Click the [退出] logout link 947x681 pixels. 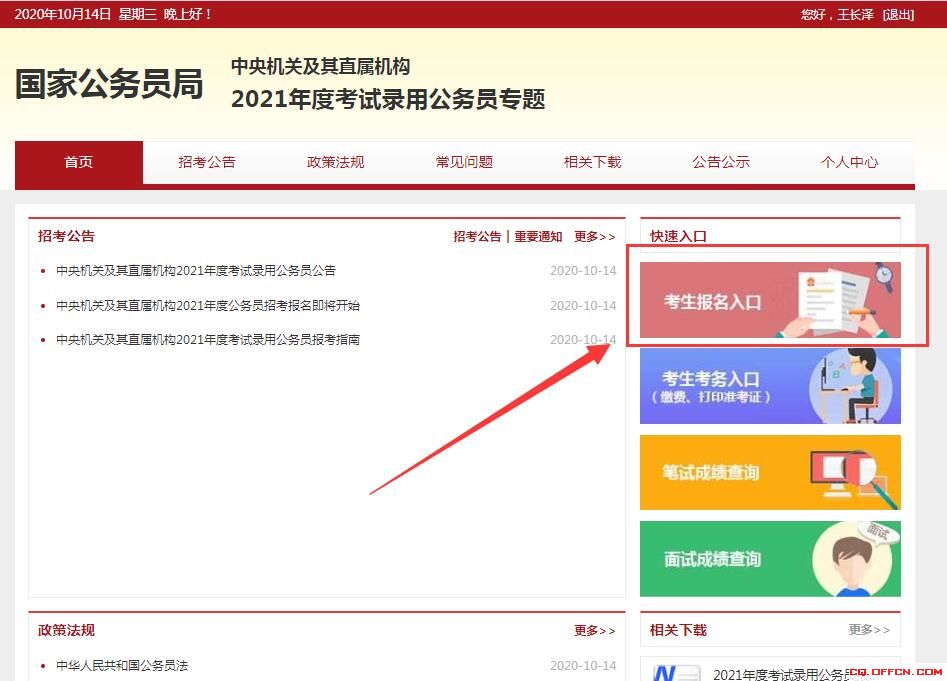coord(898,14)
